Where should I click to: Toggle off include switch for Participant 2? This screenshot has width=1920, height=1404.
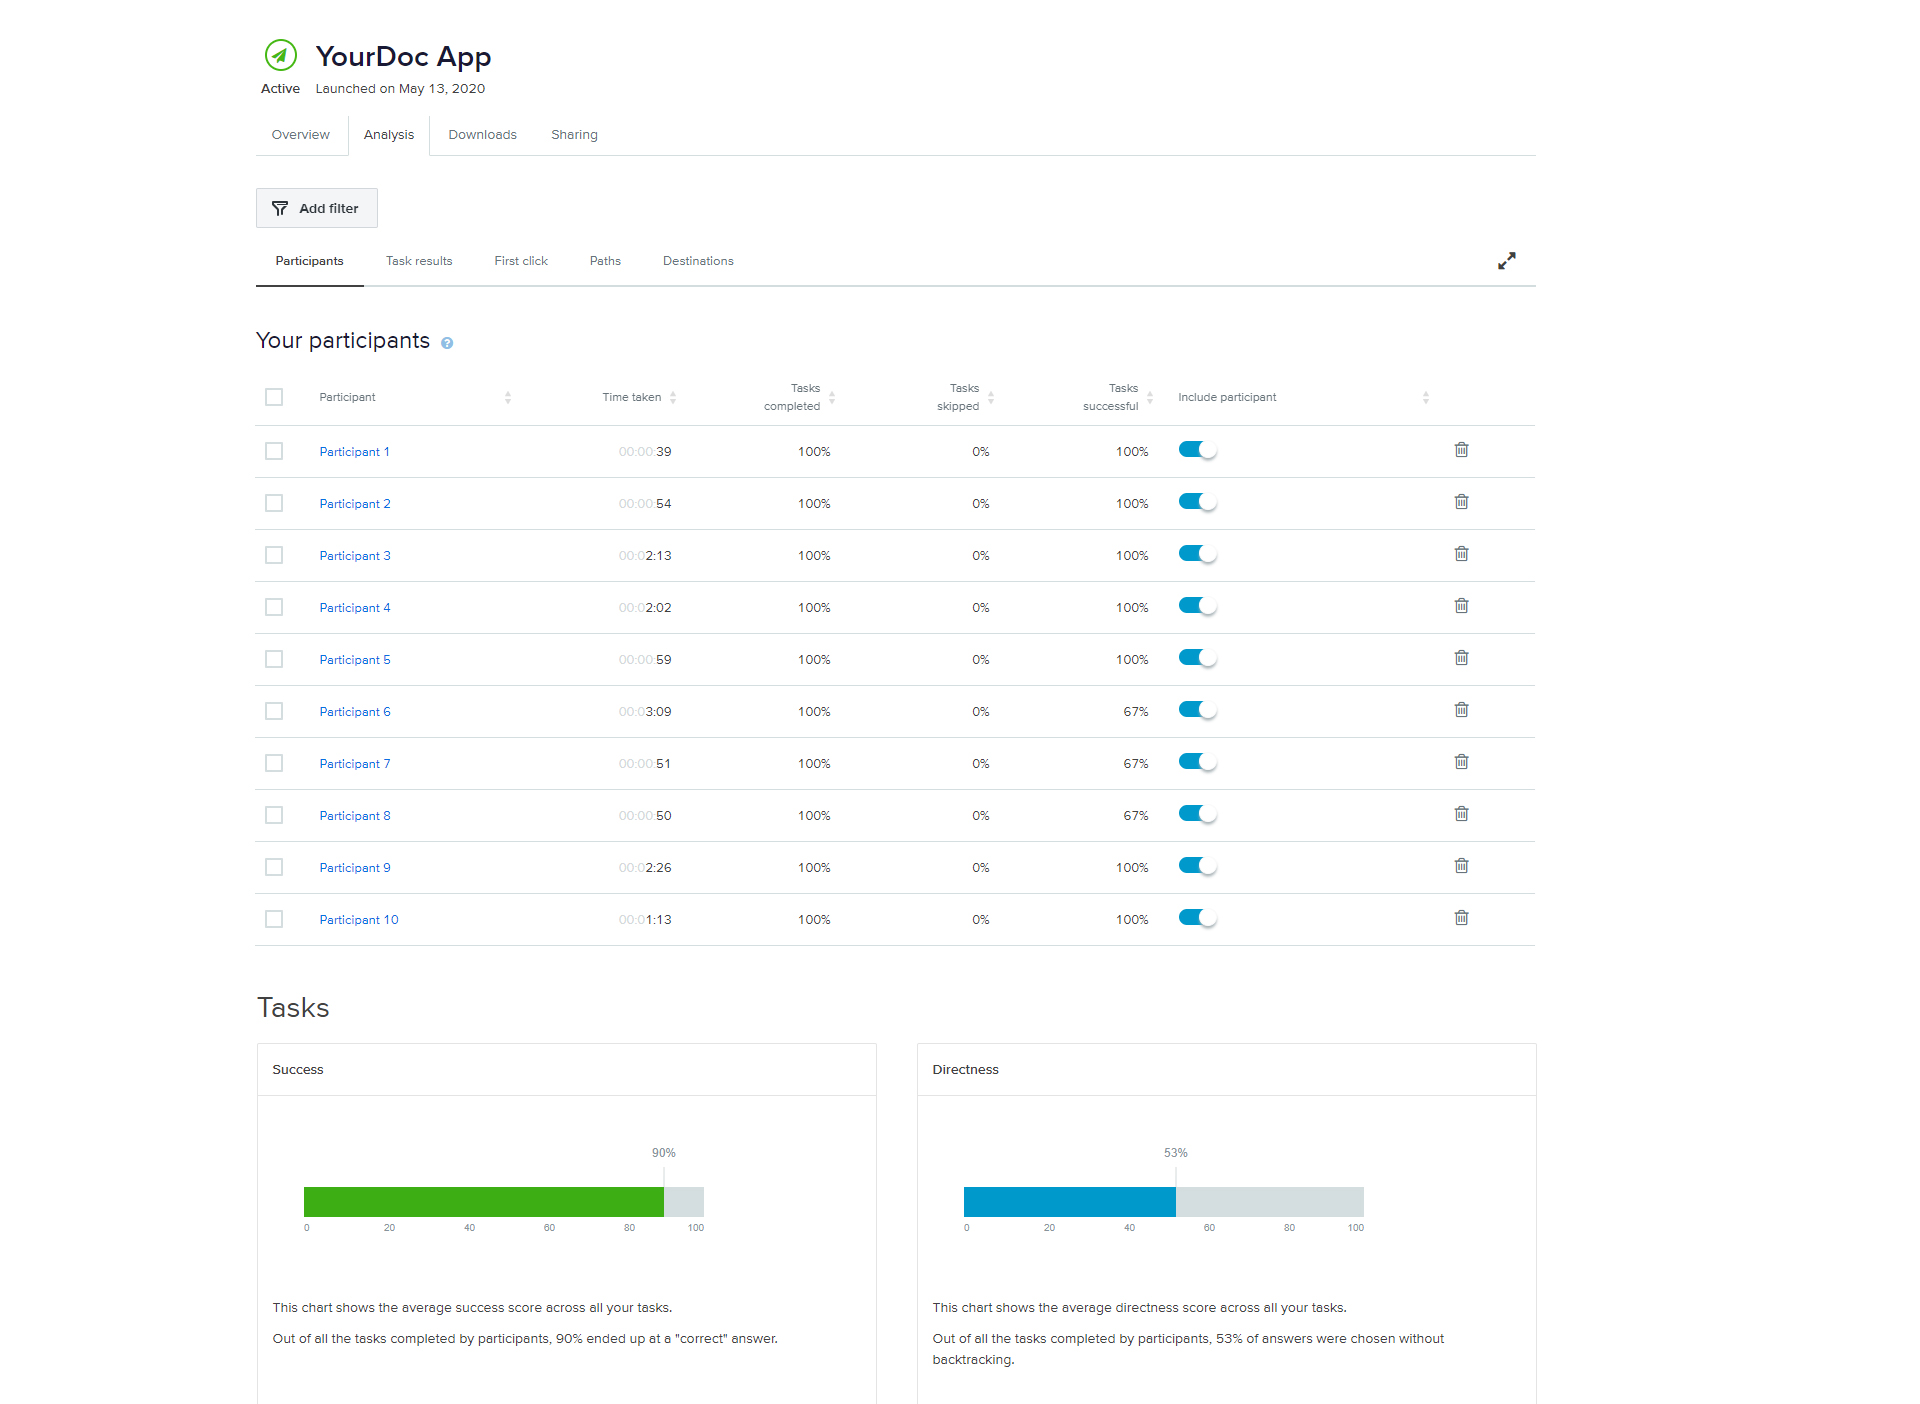point(1197,502)
